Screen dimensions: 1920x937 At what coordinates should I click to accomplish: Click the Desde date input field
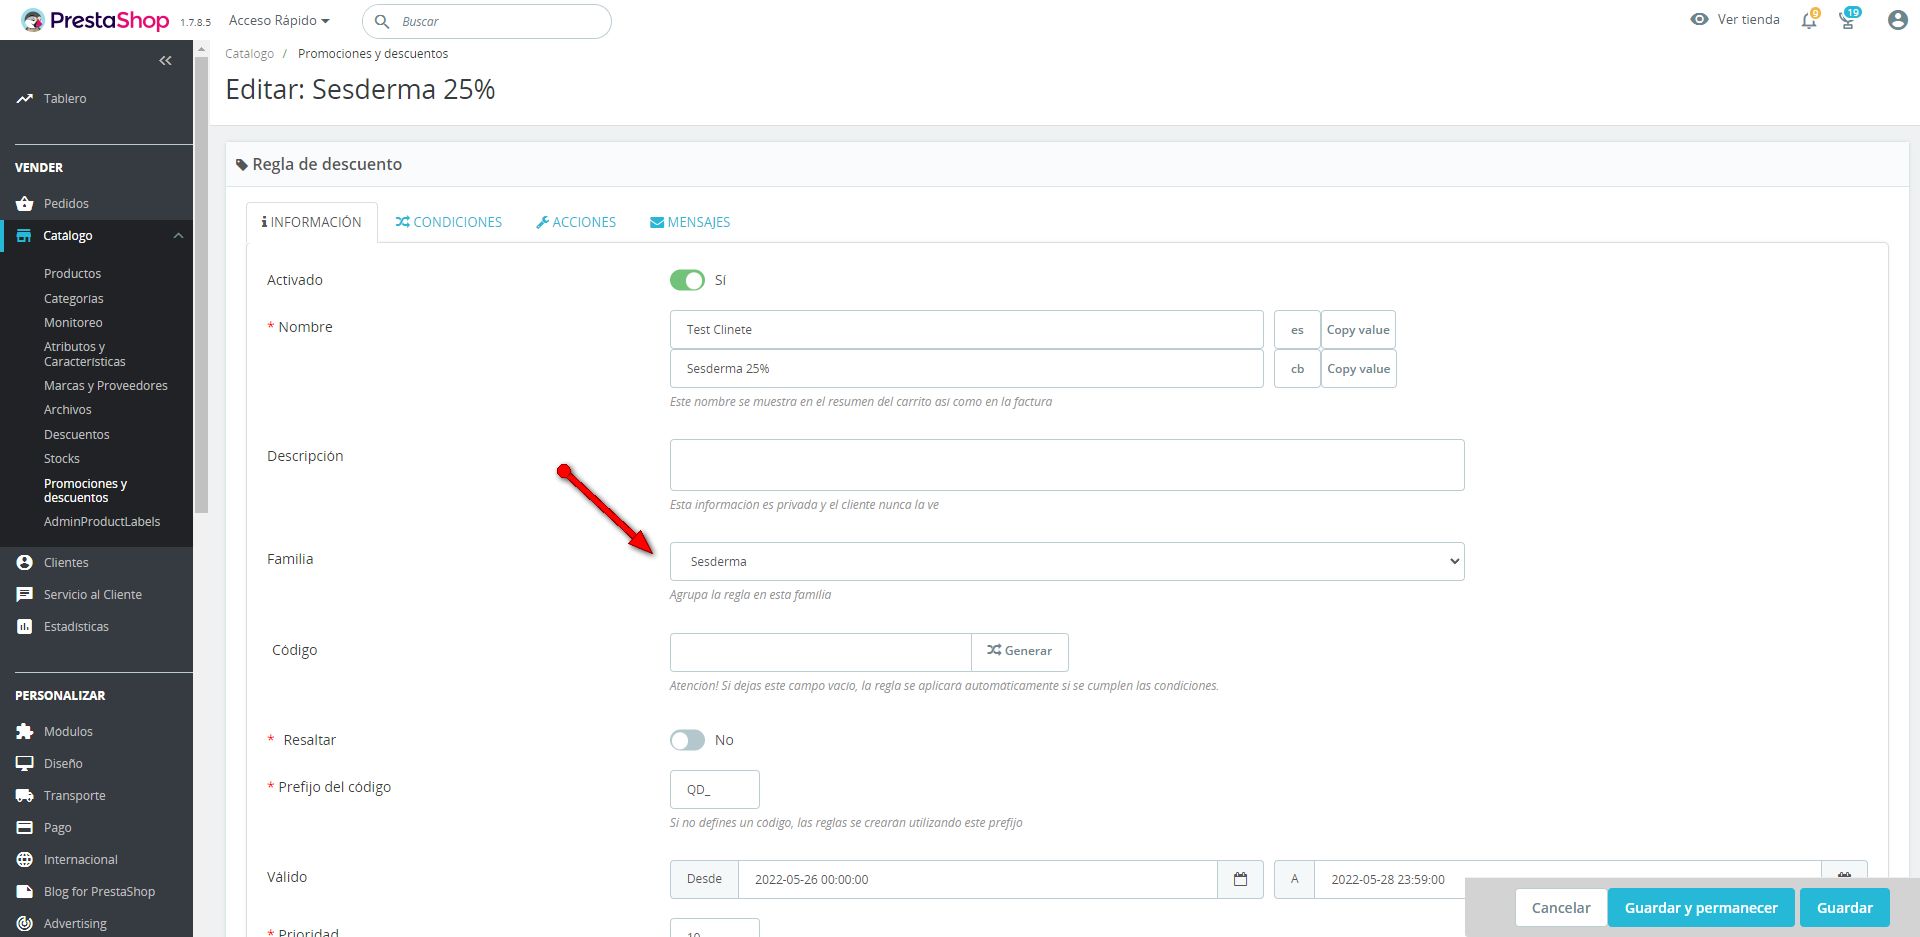click(978, 880)
